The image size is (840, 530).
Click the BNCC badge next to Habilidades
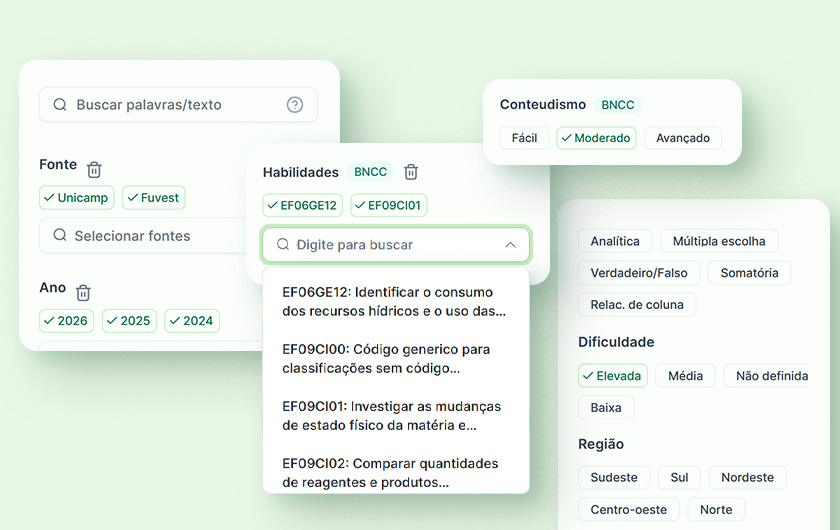coord(370,171)
